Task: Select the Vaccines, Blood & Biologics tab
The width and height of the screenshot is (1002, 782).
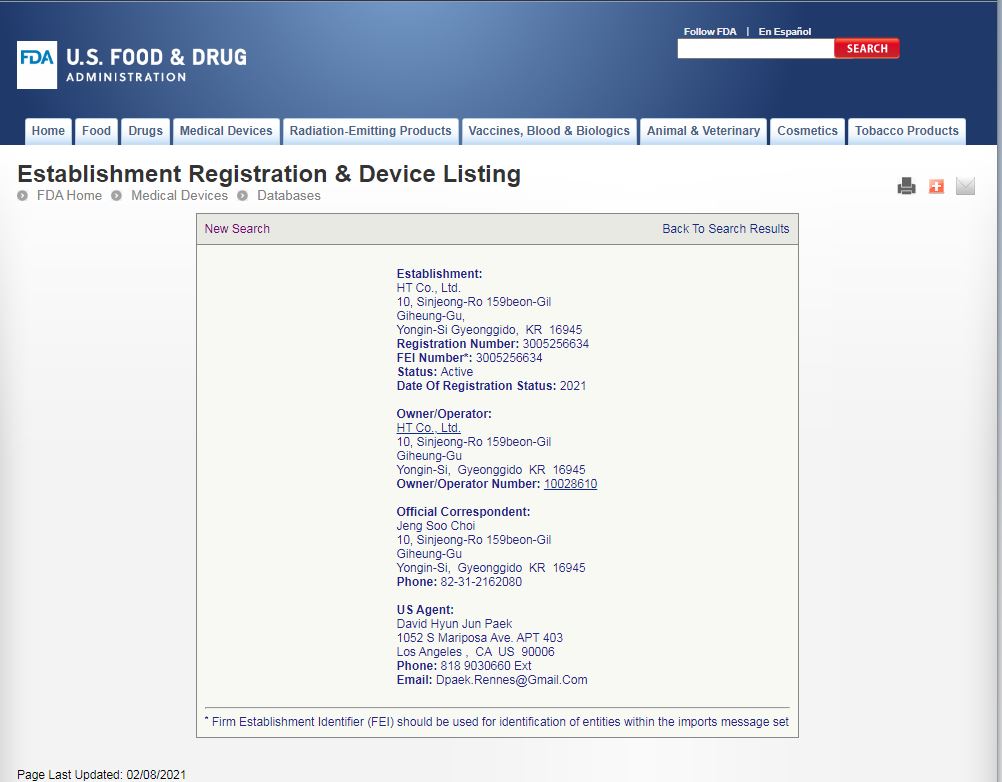Action: (x=549, y=131)
